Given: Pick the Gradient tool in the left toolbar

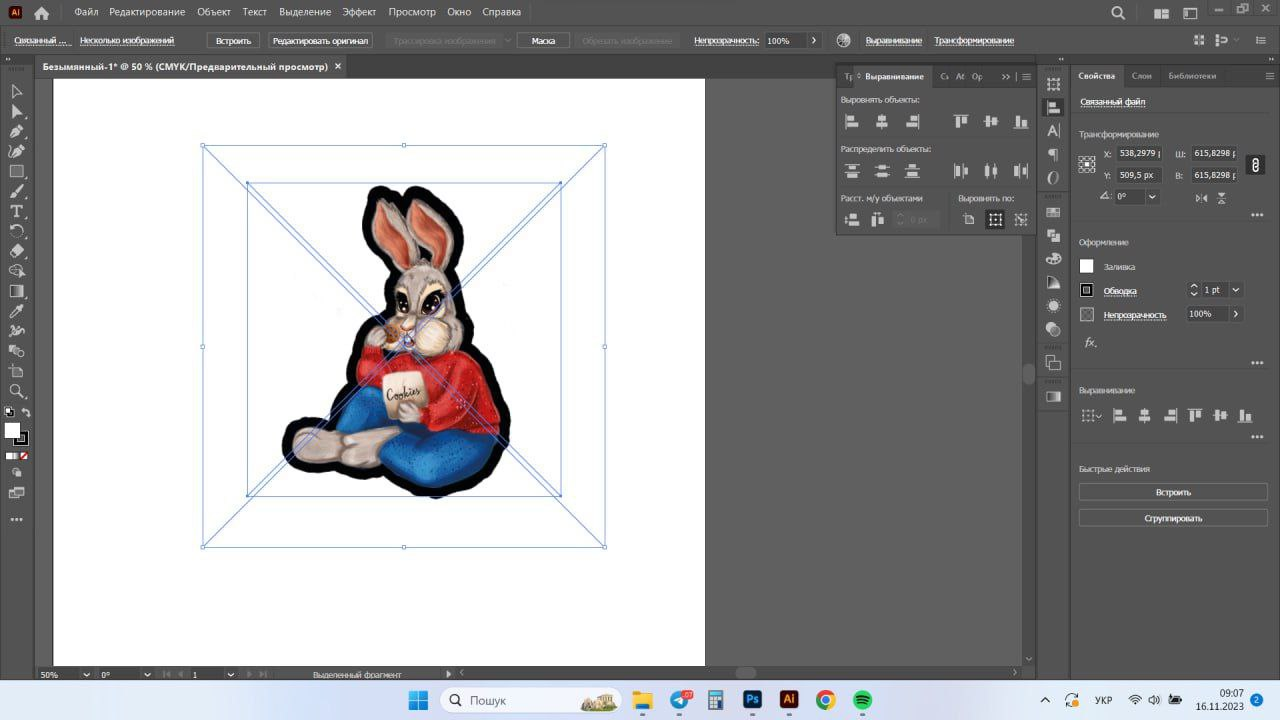Looking at the screenshot, I should pyautogui.click(x=17, y=291).
